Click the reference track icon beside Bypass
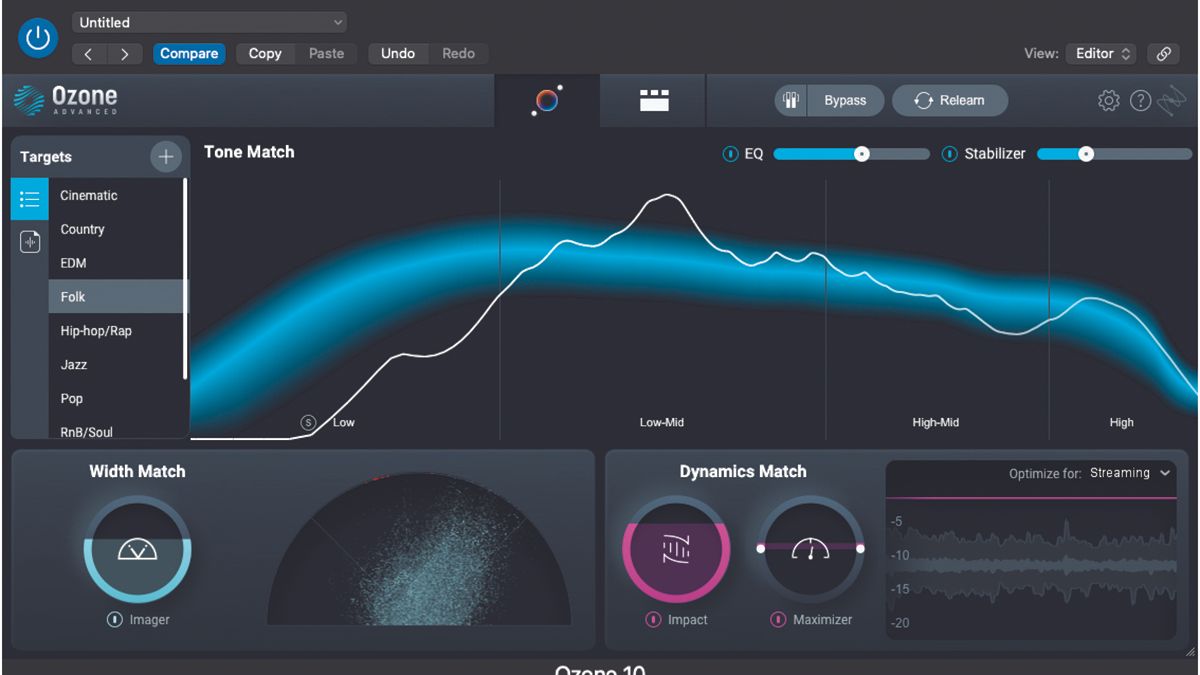The height and width of the screenshot is (675, 1200). [791, 100]
